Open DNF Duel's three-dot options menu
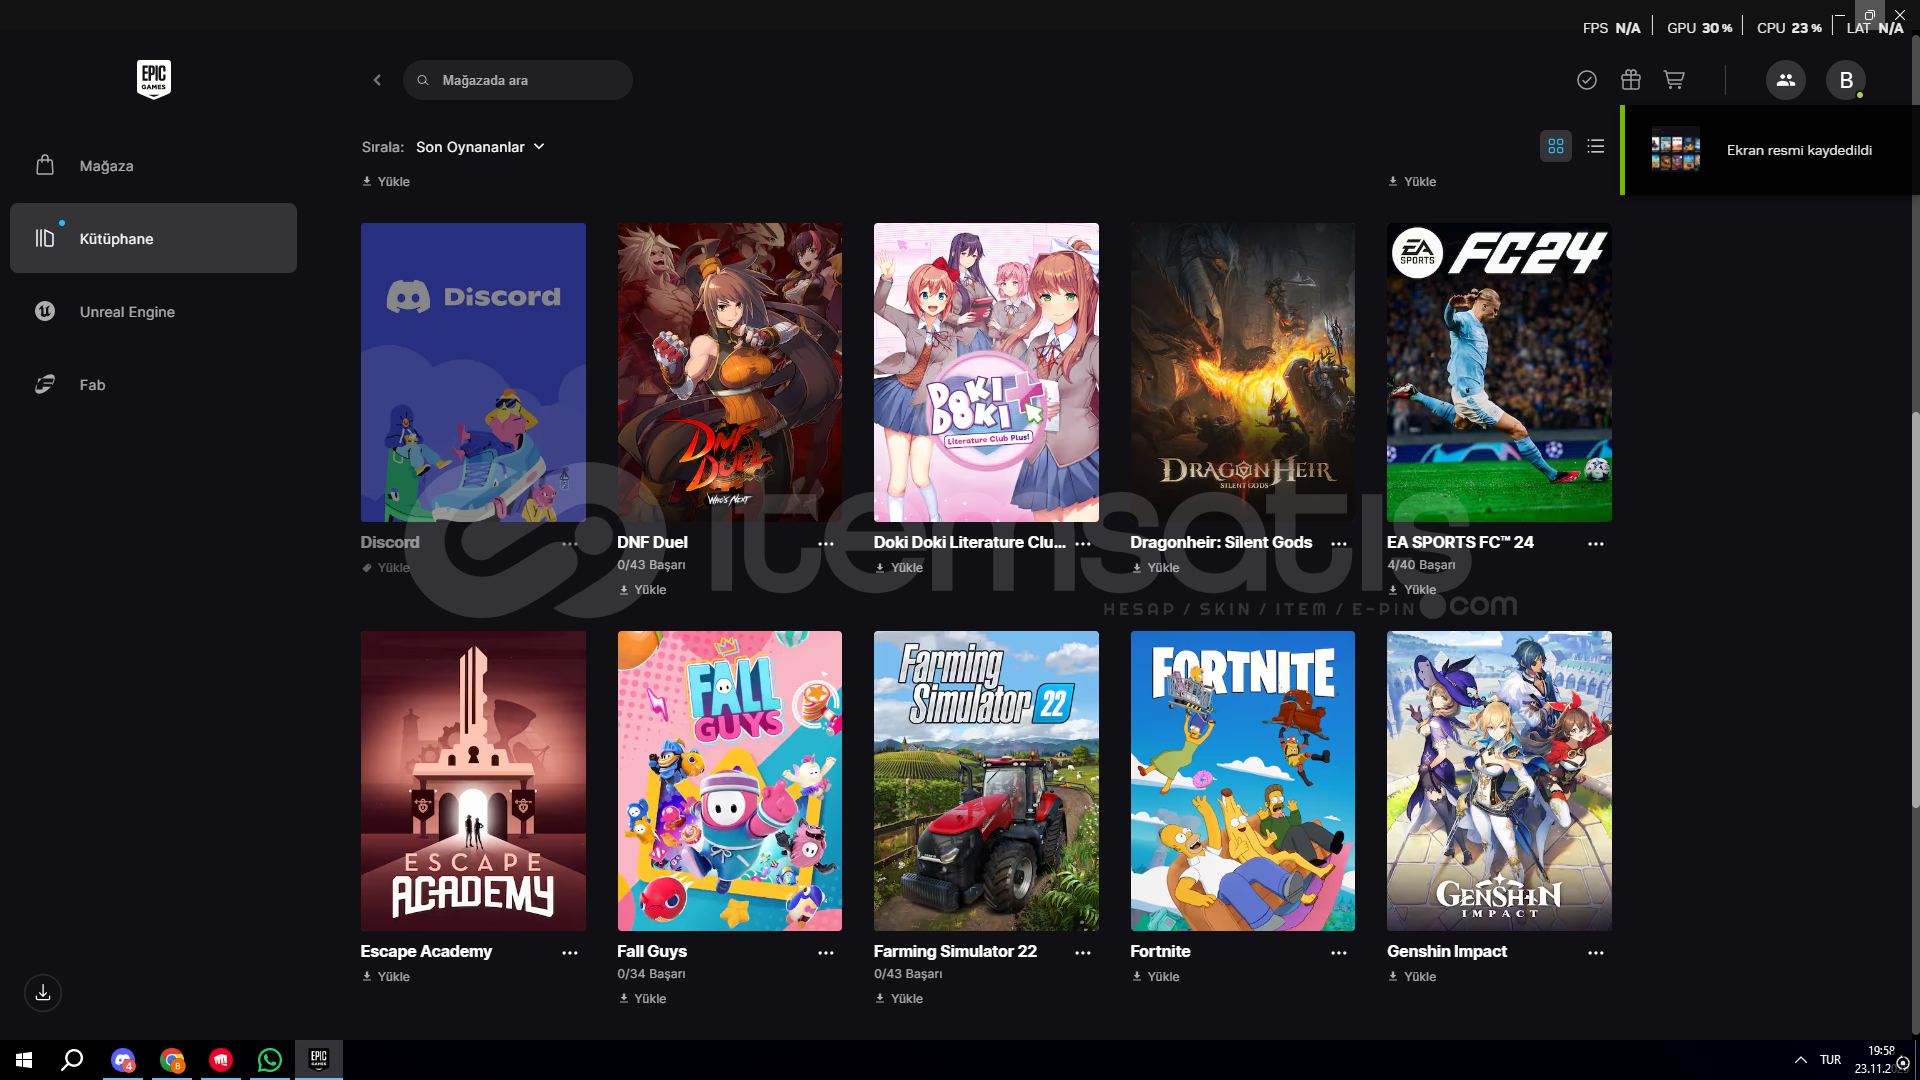 (x=826, y=544)
